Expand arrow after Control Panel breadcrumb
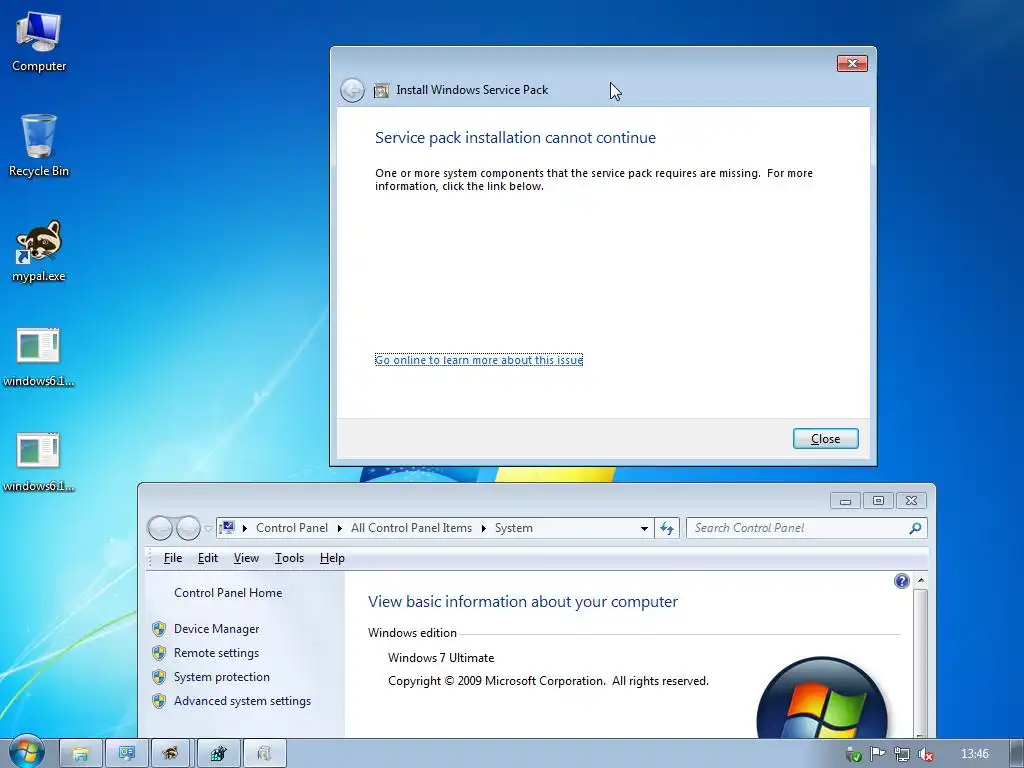 pos(340,528)
